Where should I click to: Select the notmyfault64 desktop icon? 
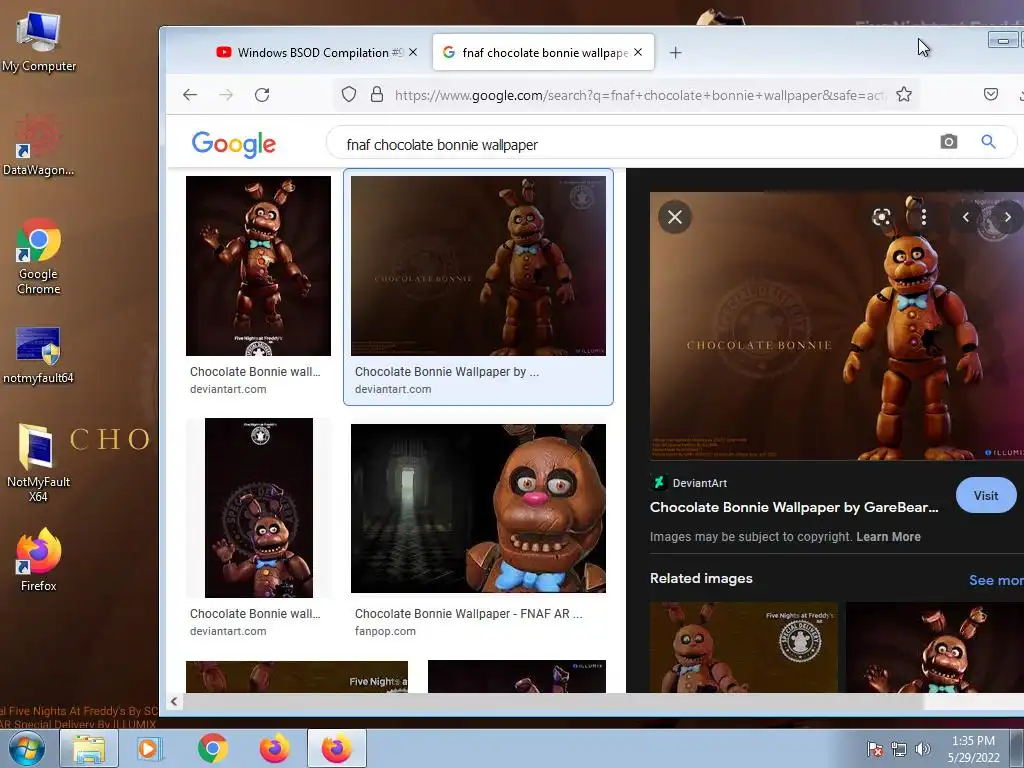tap(39, 355)
